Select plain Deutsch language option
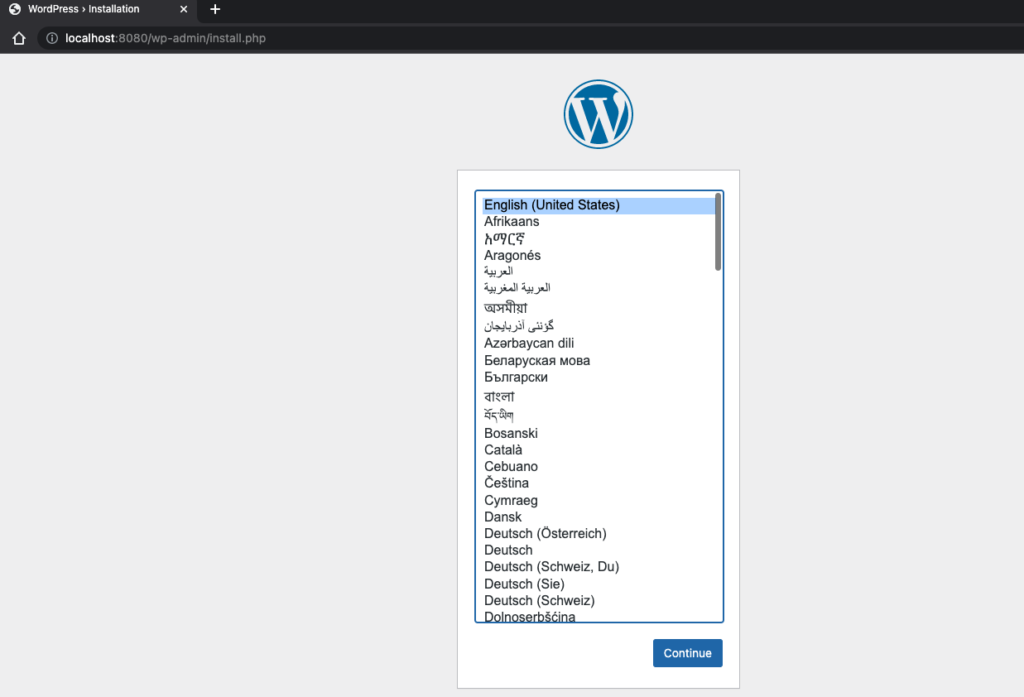The image size is (1024, 697). point(599,550)
